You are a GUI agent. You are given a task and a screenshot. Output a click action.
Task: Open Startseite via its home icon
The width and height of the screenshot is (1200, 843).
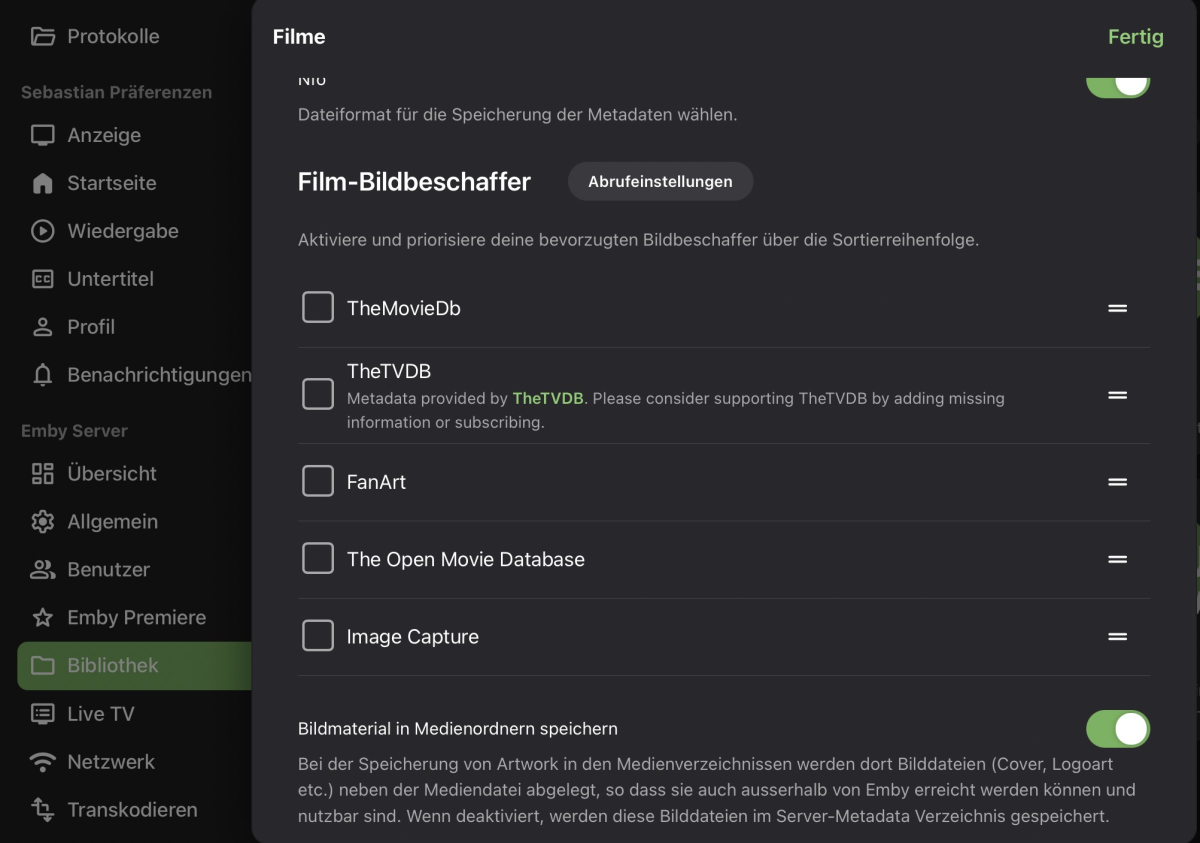(x=42, y=183)
